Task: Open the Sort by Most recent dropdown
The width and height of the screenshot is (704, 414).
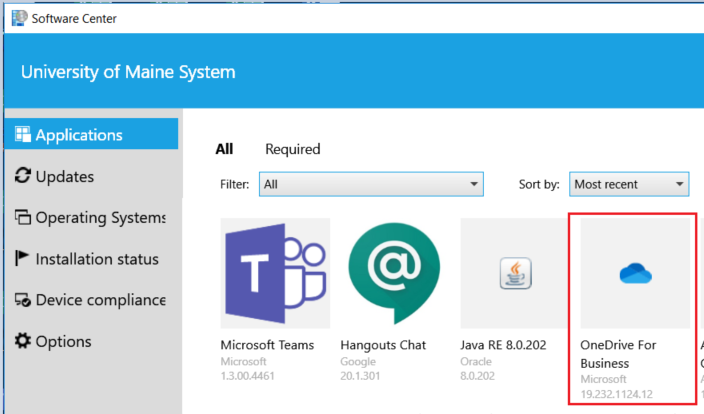Action: click(629, 184)
